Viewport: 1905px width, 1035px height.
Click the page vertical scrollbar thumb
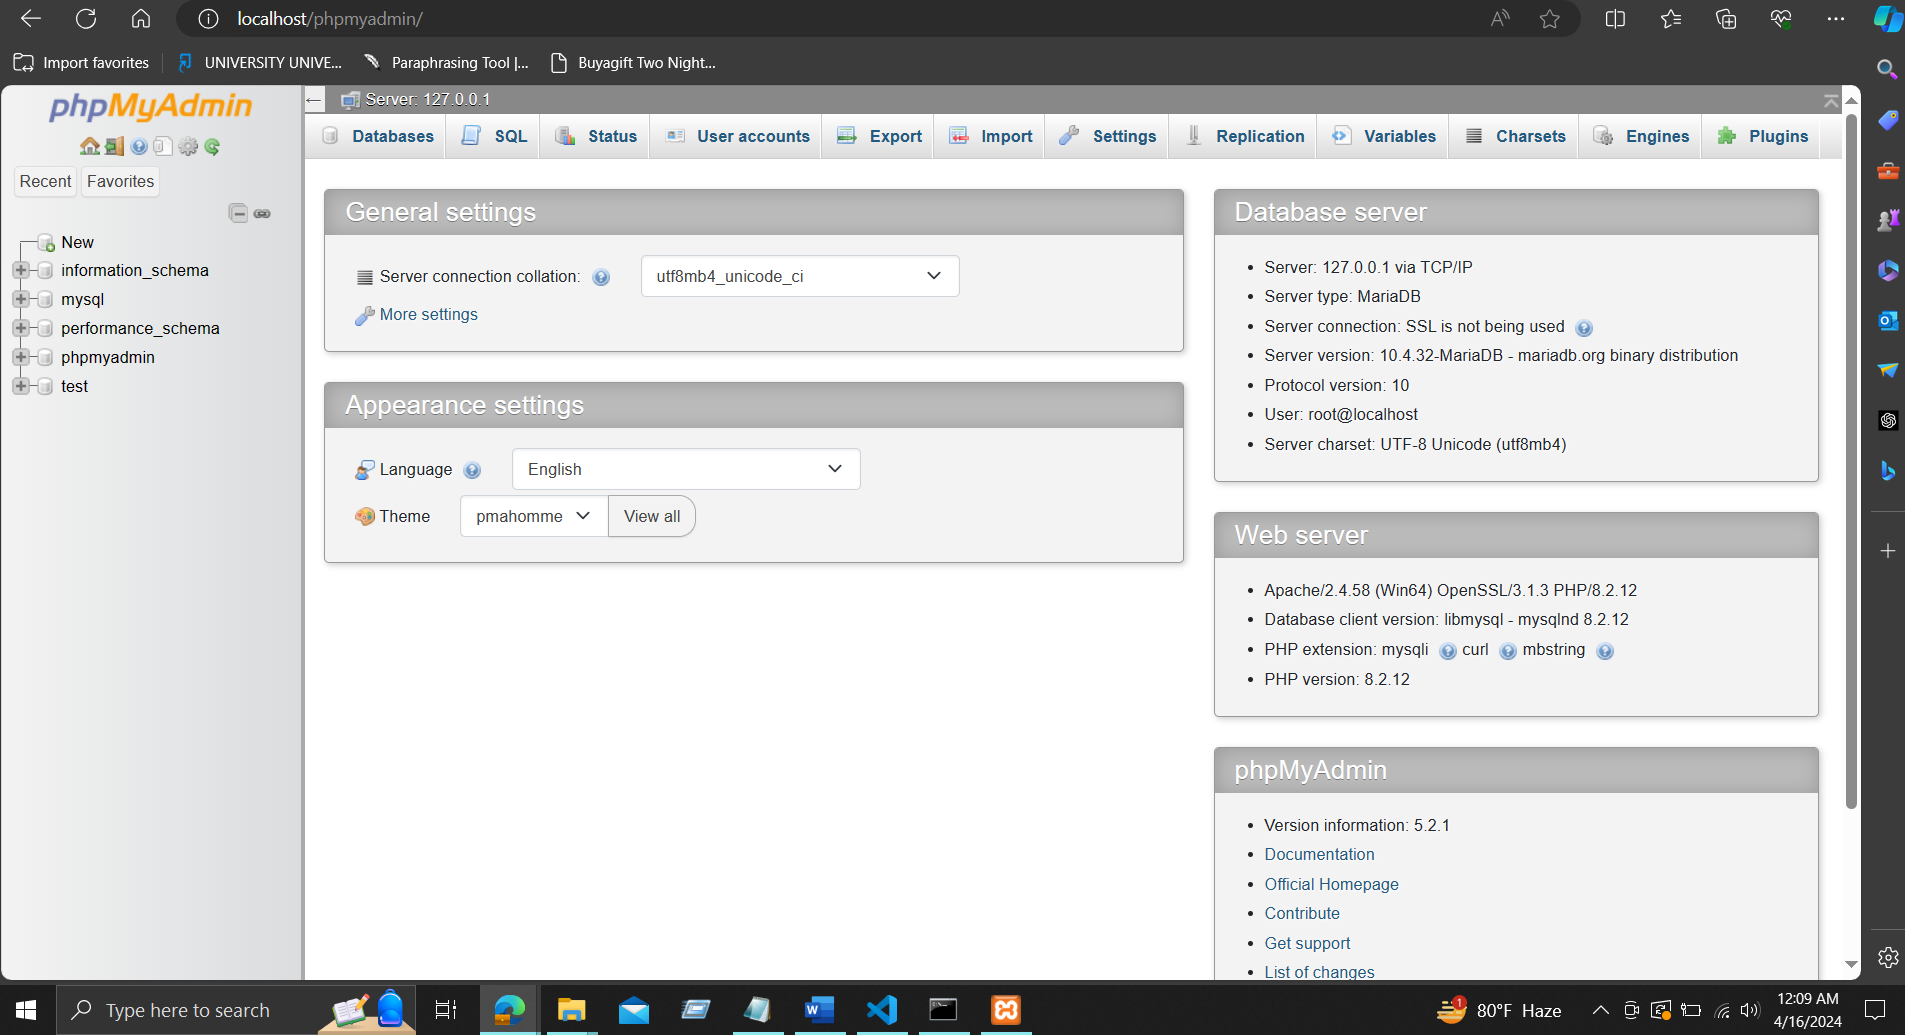[1851, 460]
